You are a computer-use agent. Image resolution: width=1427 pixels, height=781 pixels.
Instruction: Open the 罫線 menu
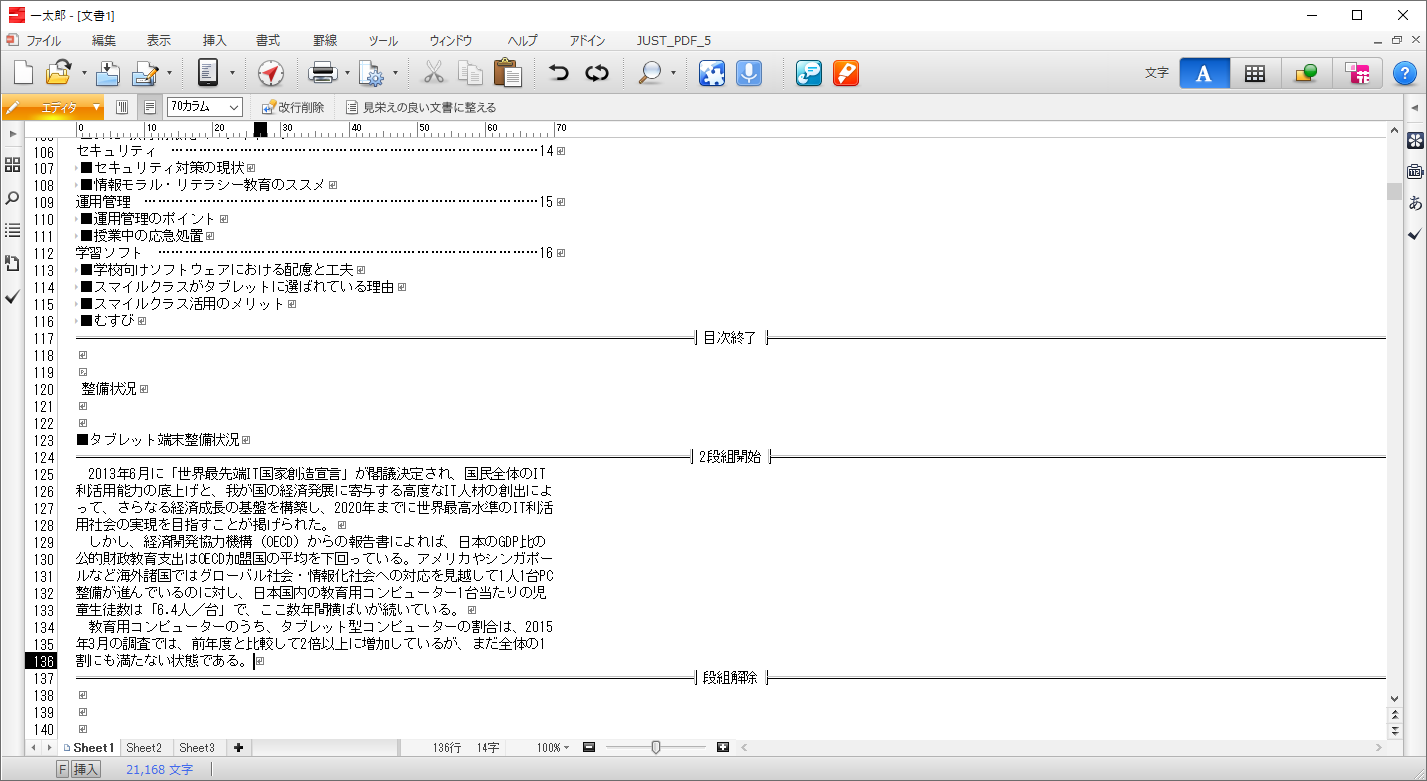click(325, 41)
